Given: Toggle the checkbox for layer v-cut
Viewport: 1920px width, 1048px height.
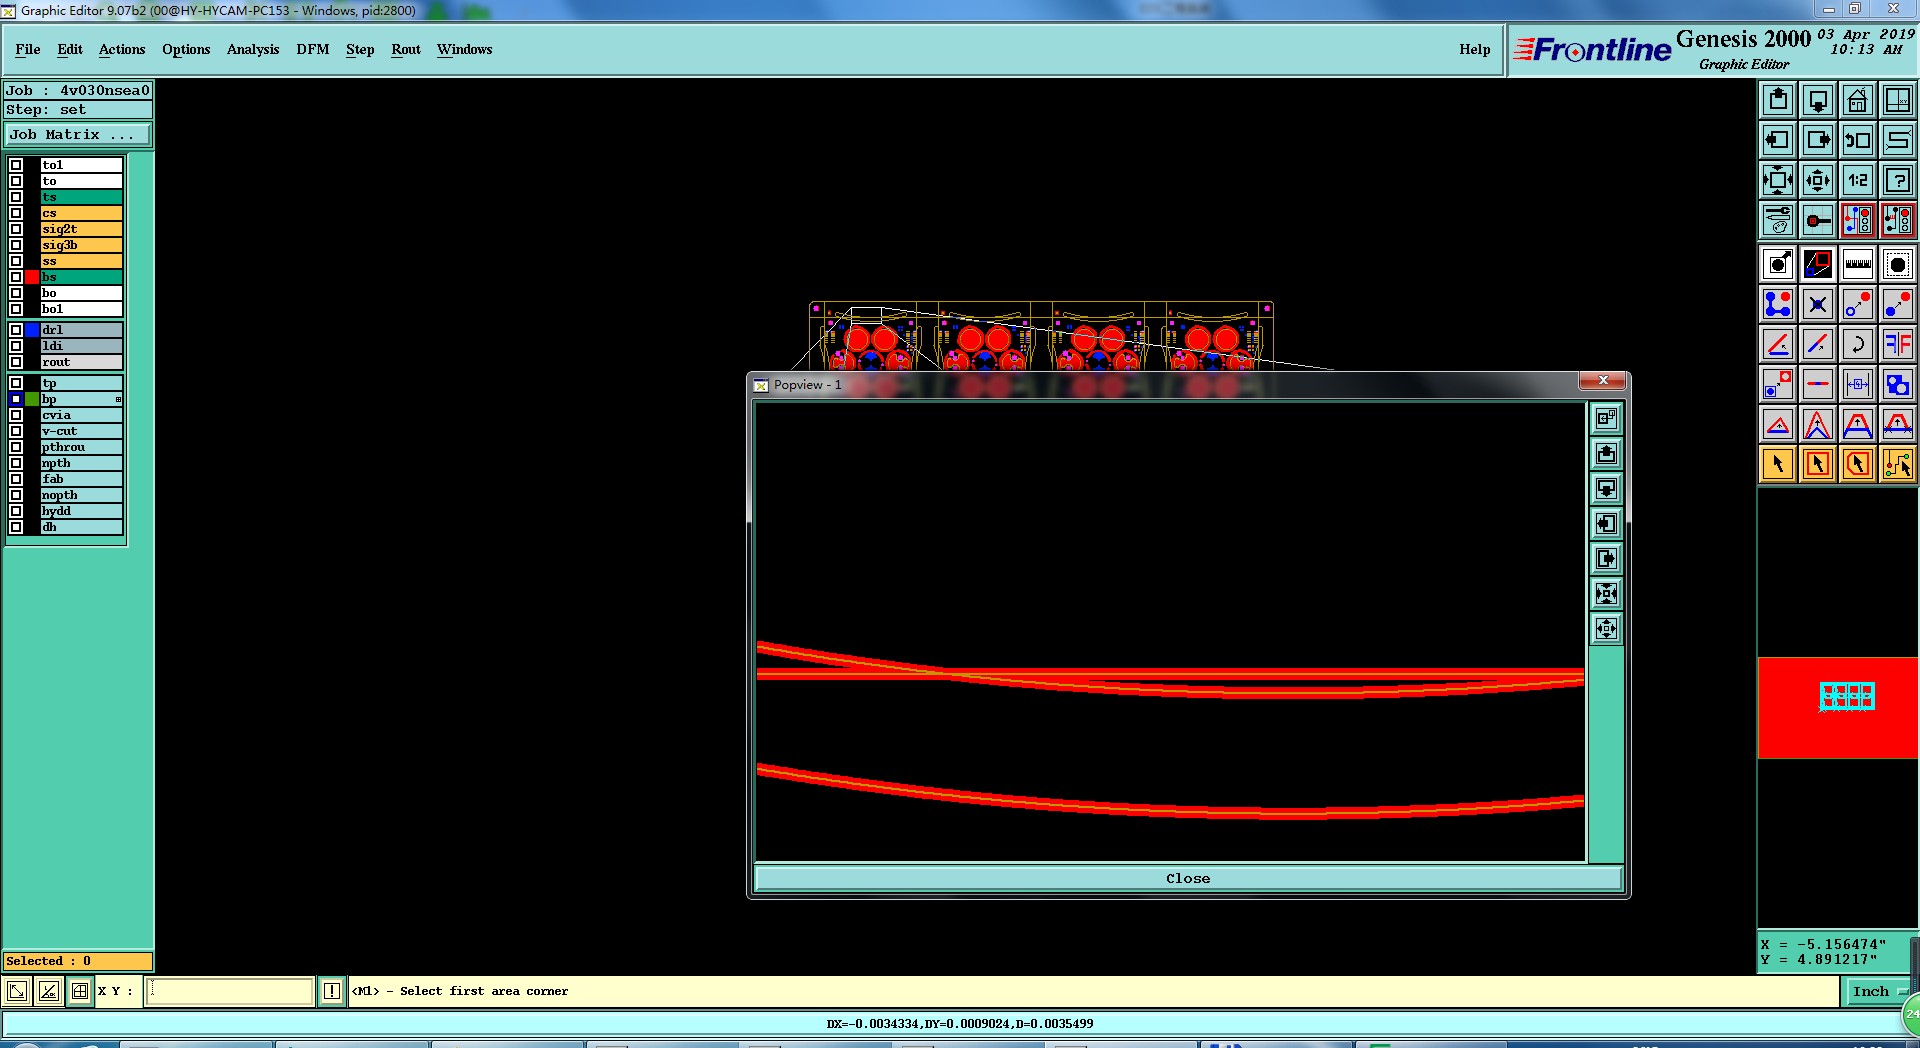Looking at the screenshot, I should coord(16,431).
